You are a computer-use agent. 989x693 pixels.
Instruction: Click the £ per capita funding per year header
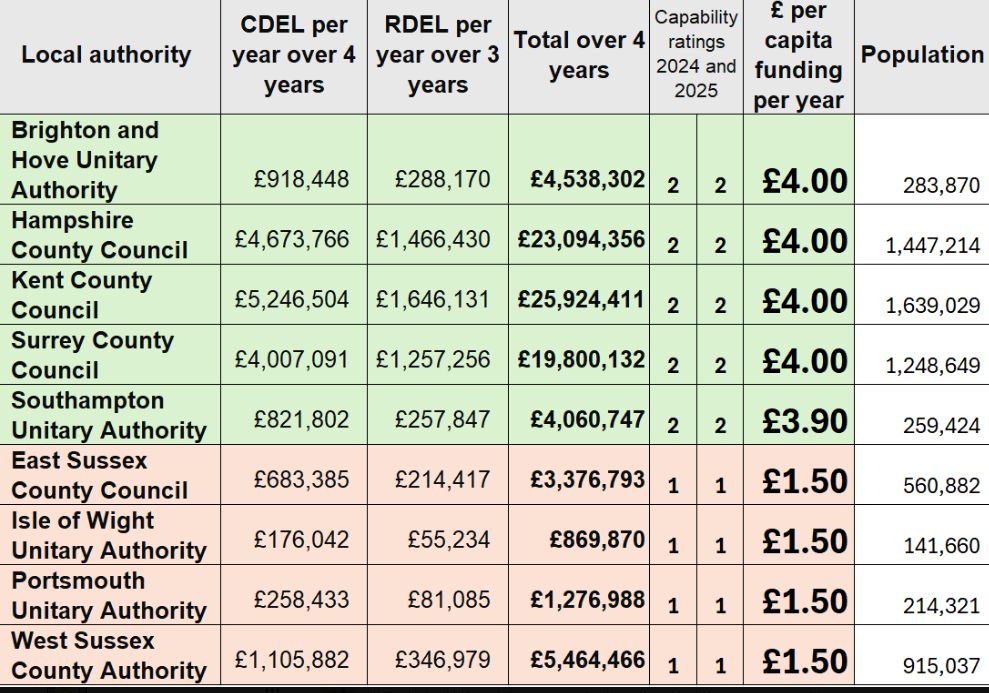click(799, 55)
